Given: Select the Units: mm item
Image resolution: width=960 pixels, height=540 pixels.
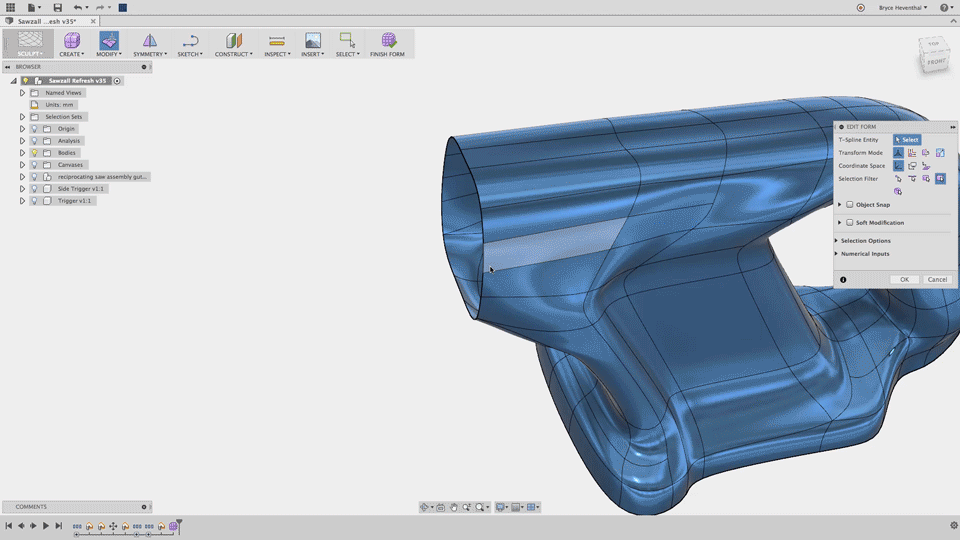Looking at the screenshot, I should (59, 105).
